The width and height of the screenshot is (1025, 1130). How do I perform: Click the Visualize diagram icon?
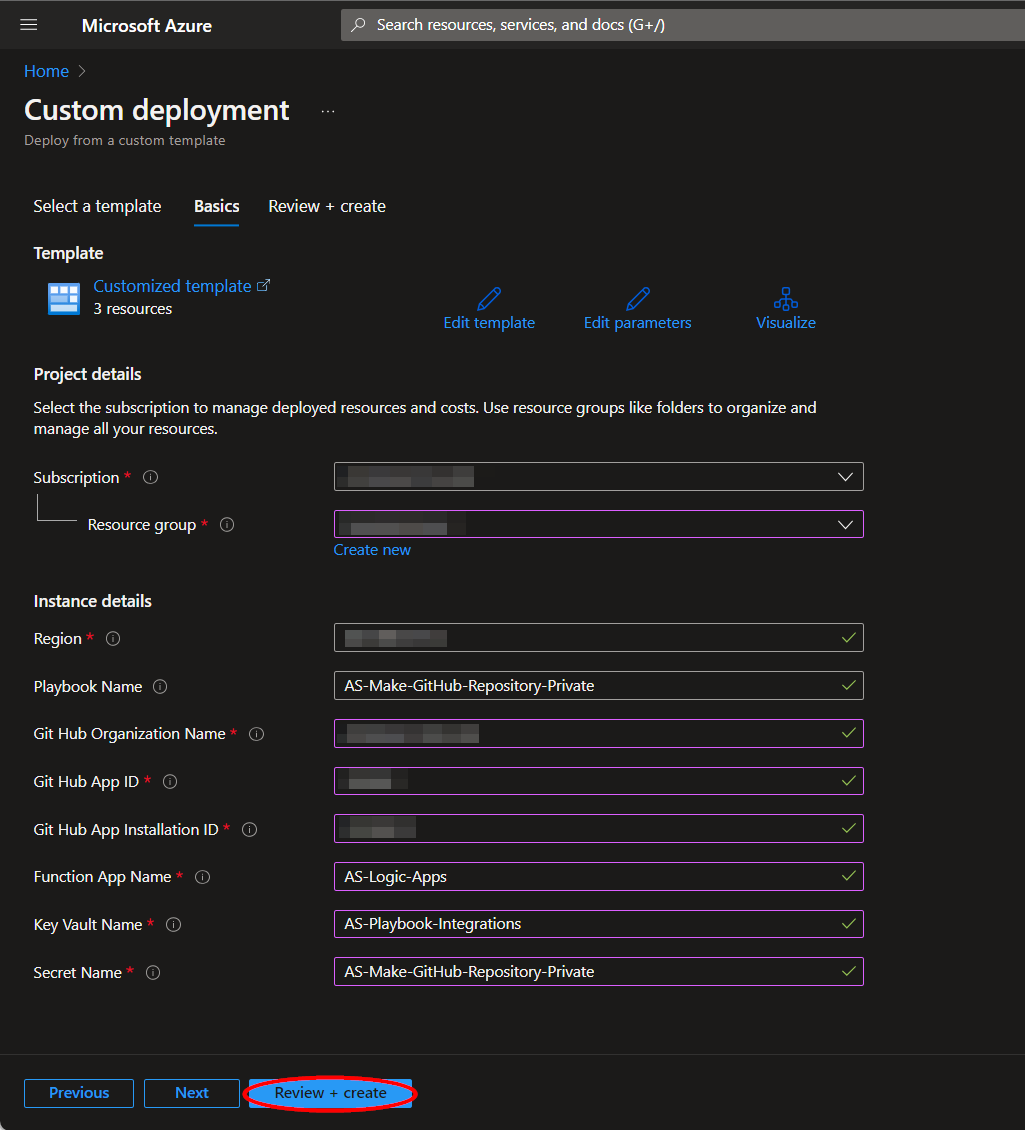(x=786, y=298)
